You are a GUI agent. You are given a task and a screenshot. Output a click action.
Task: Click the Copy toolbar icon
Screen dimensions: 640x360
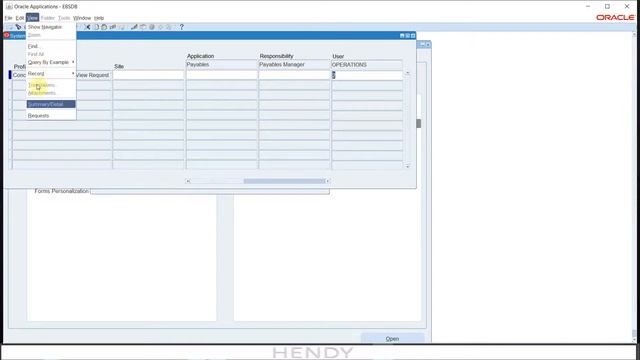point(96,27)
